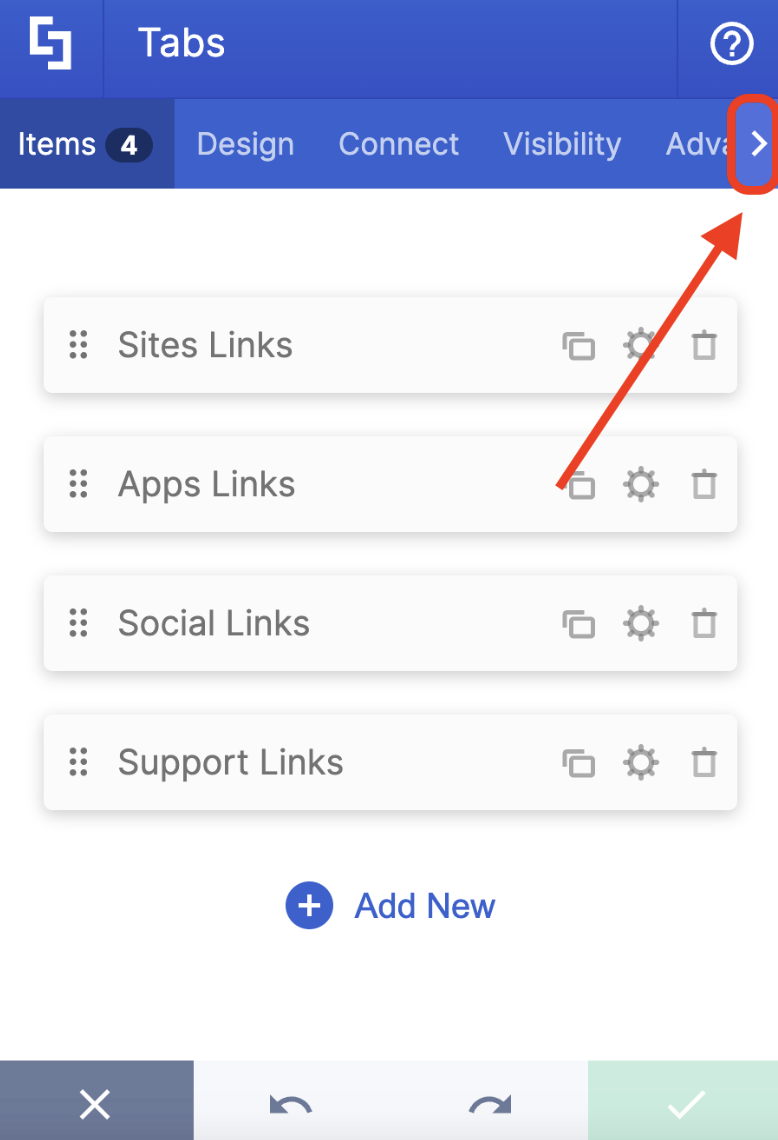Delete the Social Links item
Viewport: 778px width, 1140px height.
(704, 624)
